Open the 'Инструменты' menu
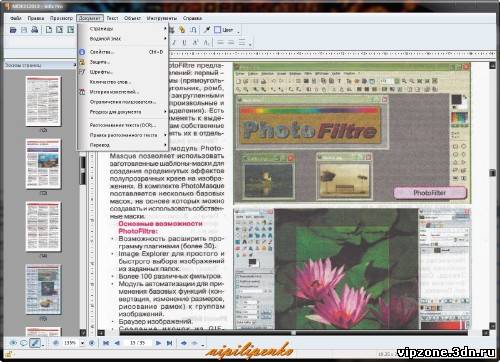 162,18
